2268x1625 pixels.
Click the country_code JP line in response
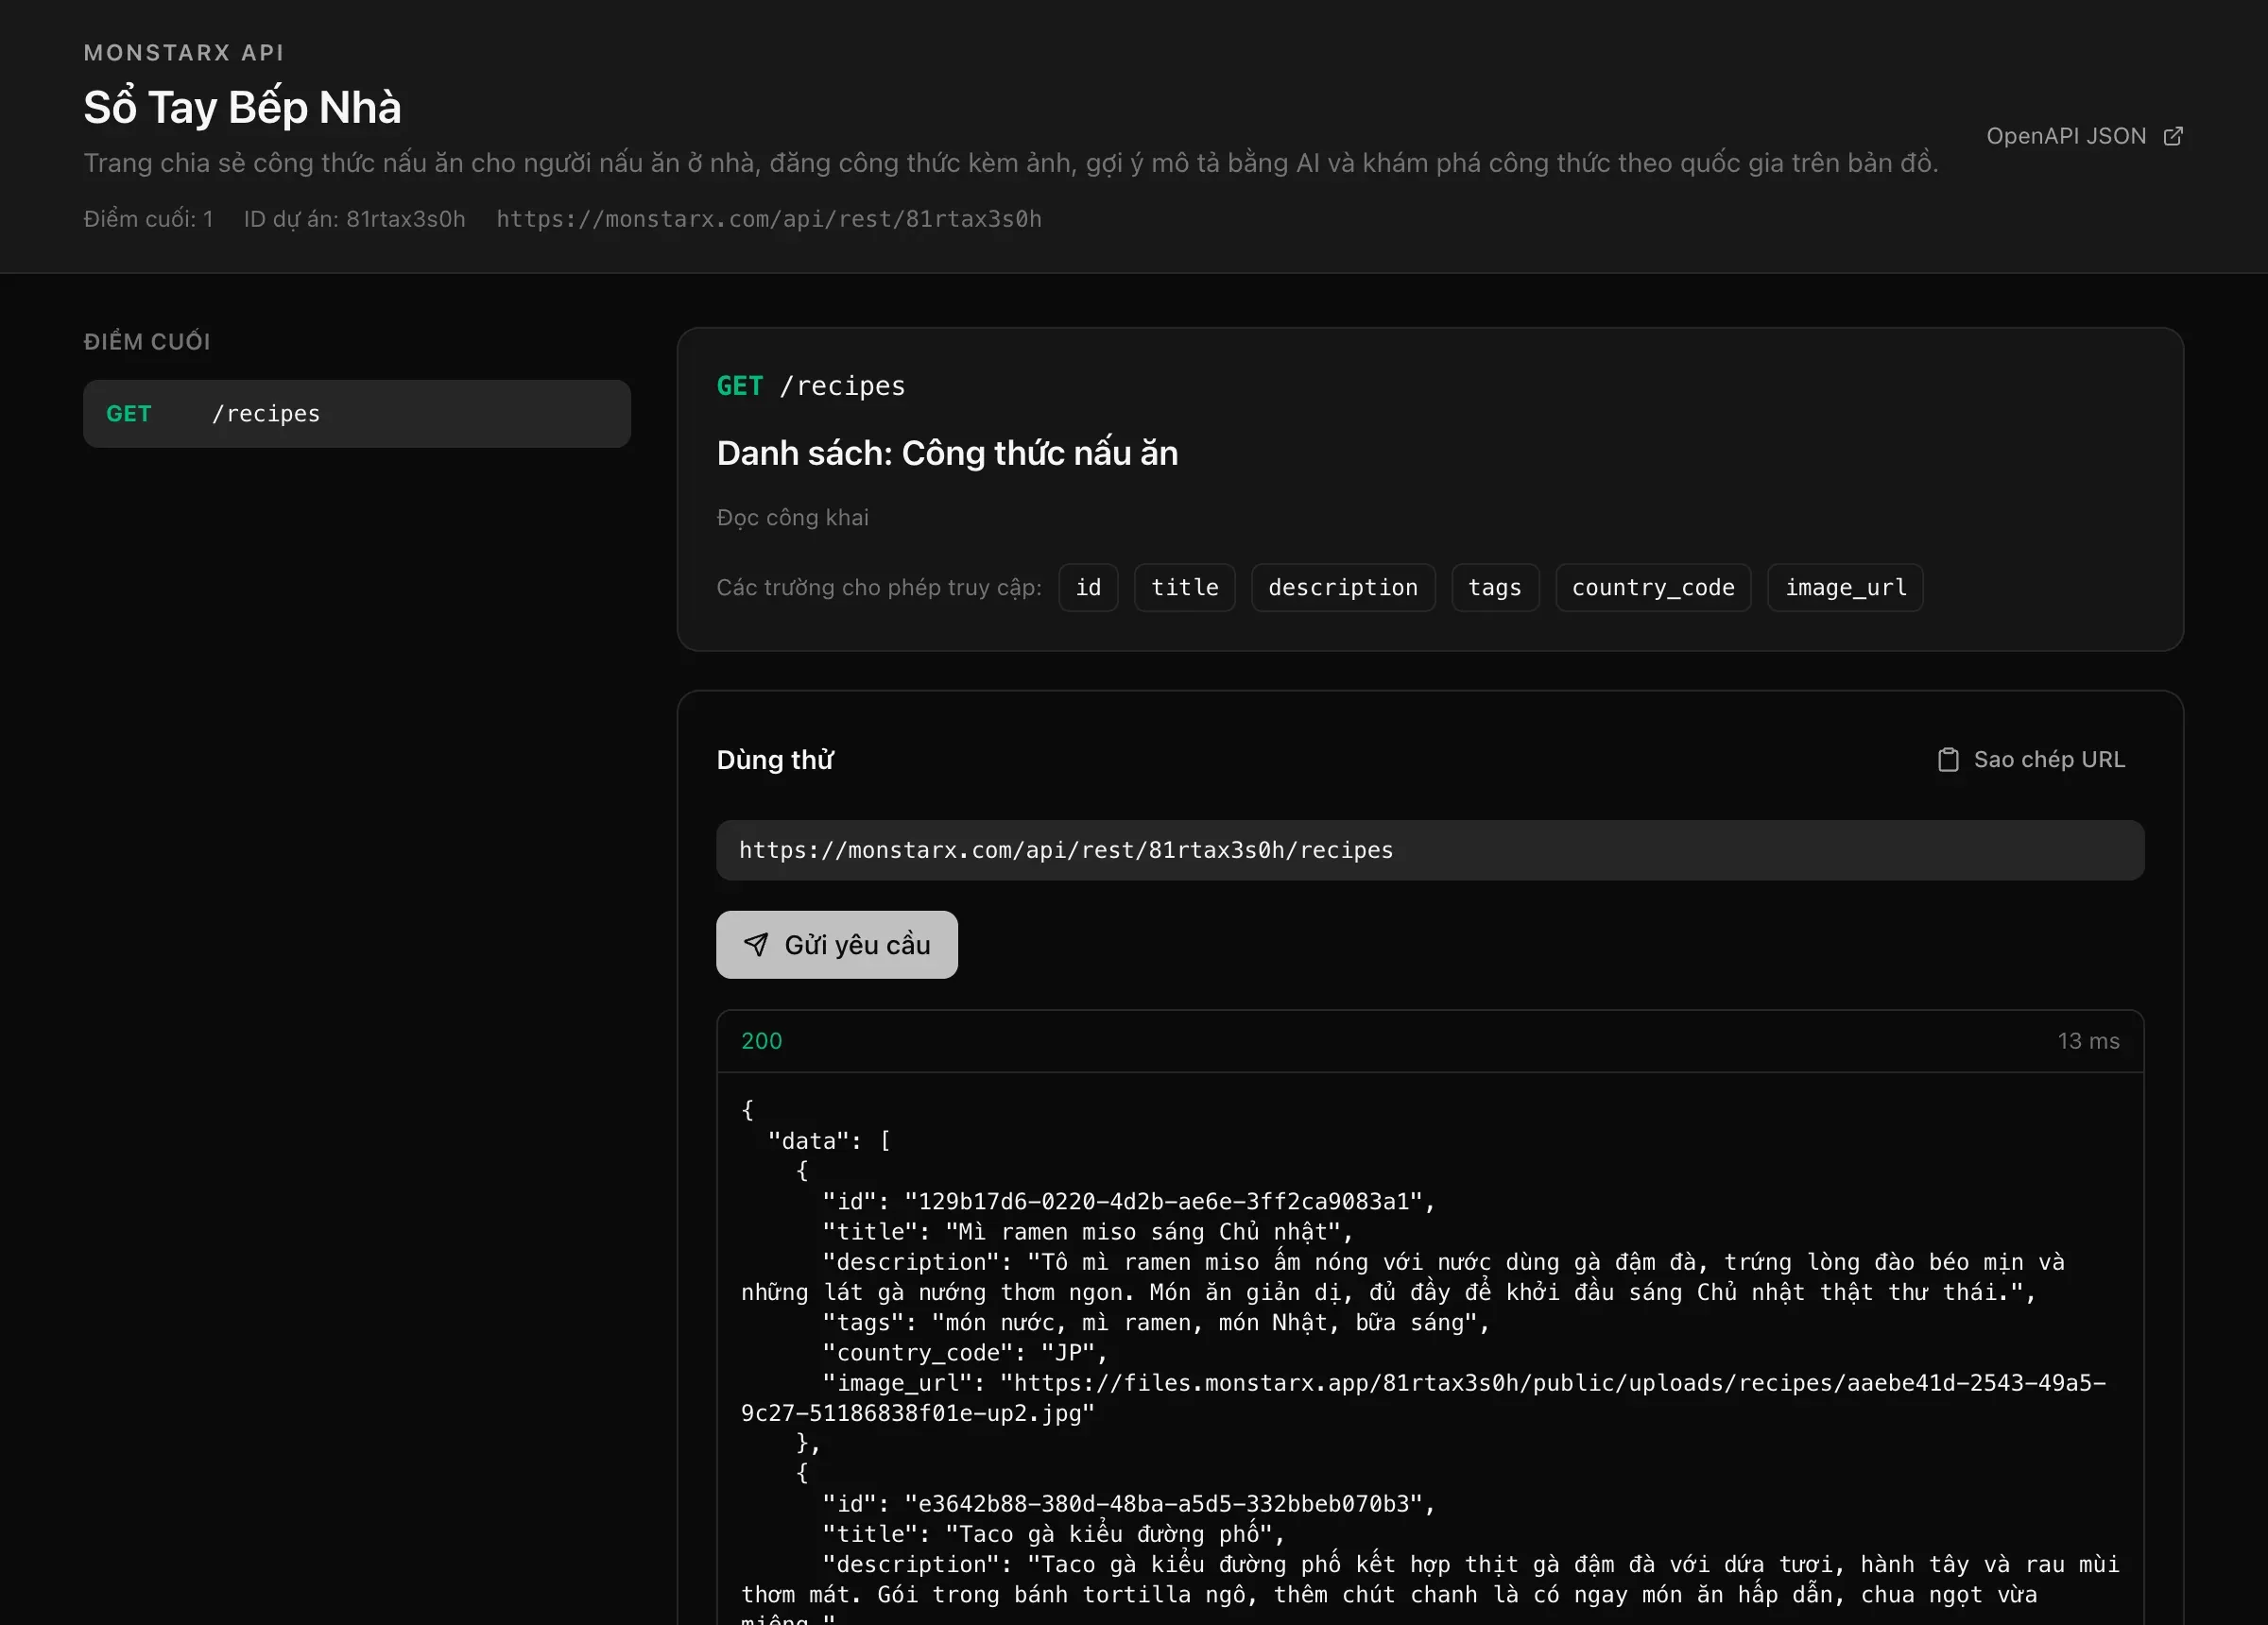(x=965, y=1353)
